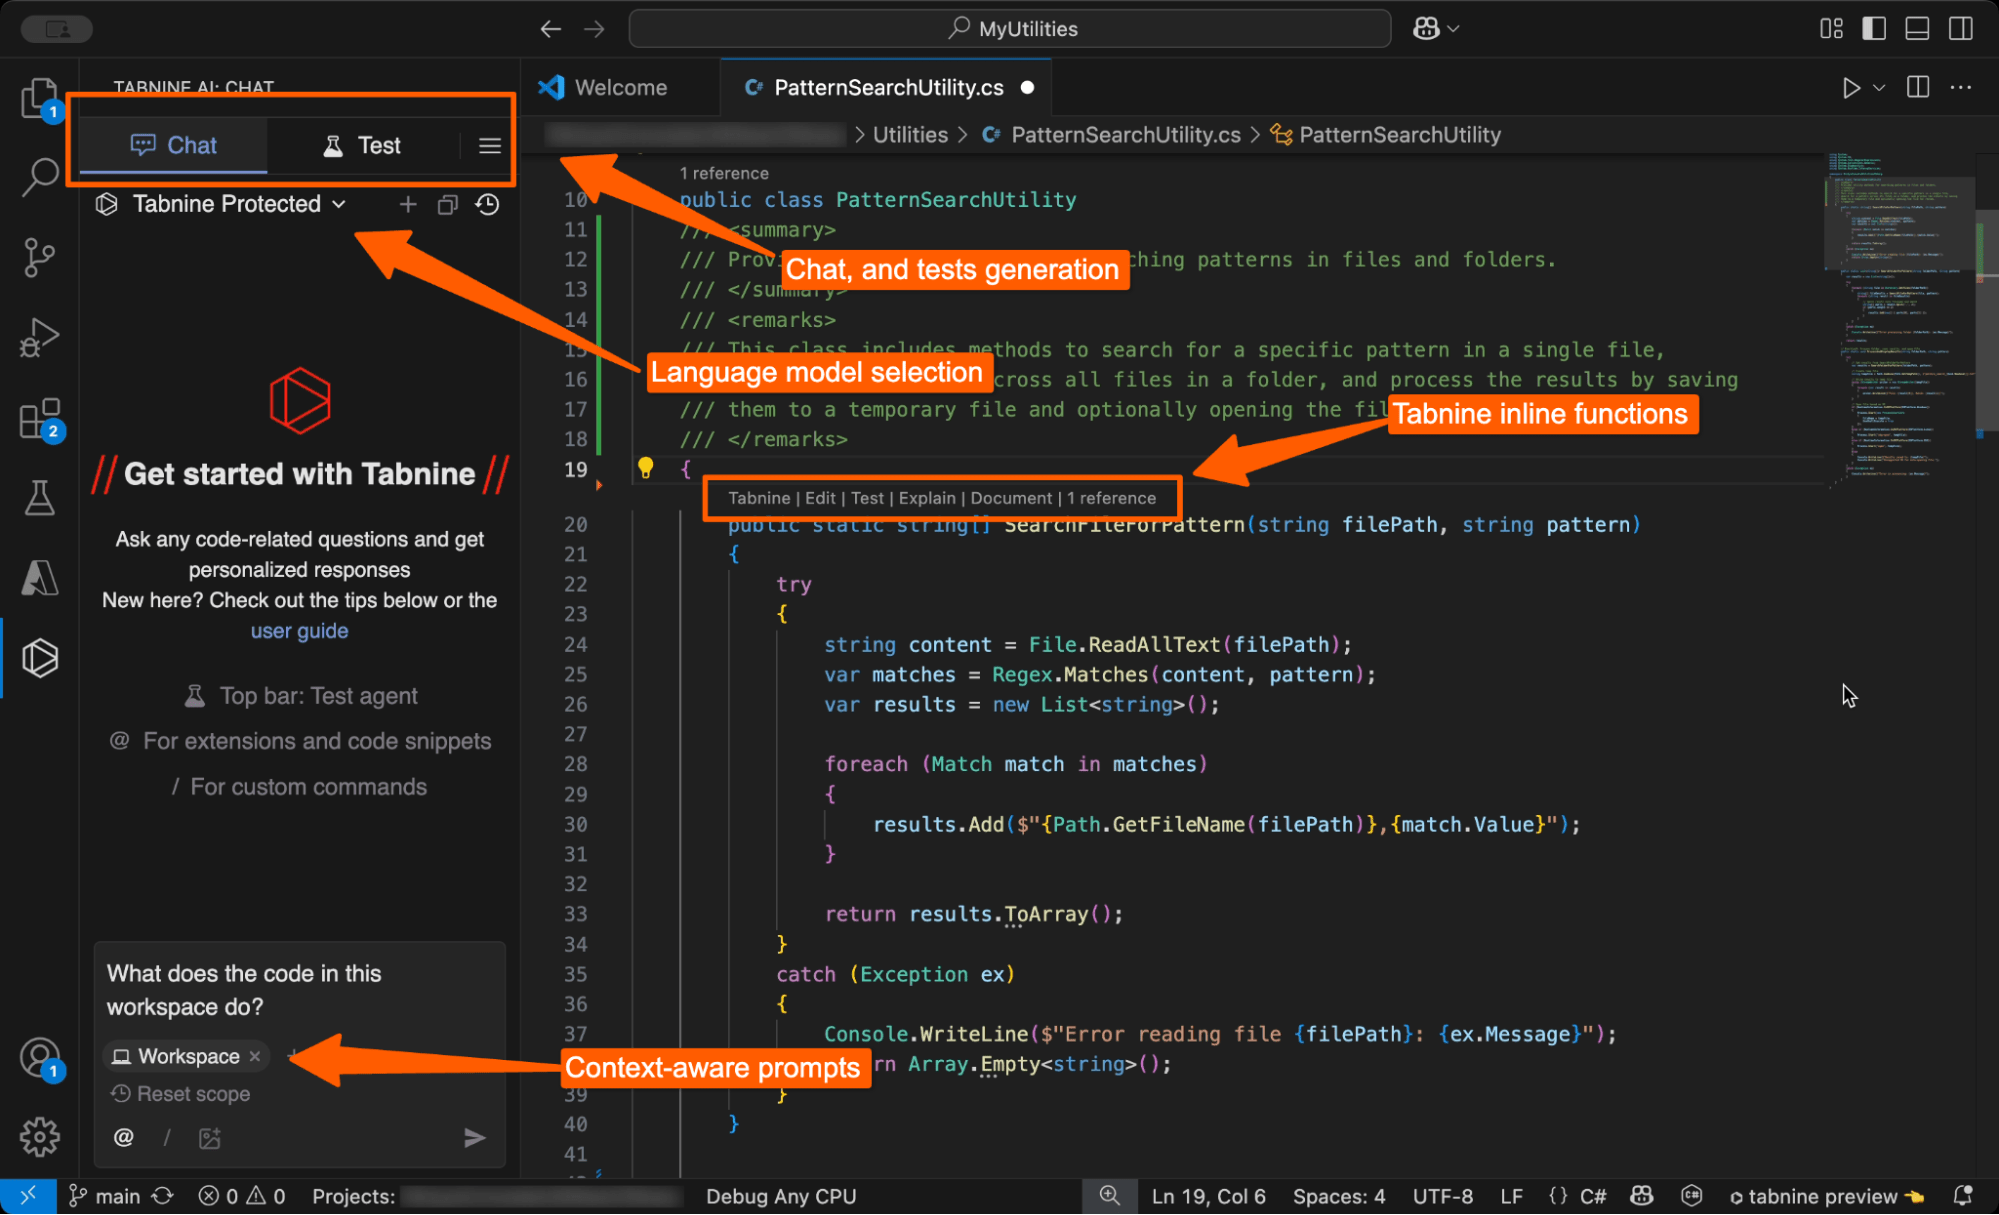1999x1215 pixels.
Task: Open the Testing beaker view
Action: tap(39, 497)
